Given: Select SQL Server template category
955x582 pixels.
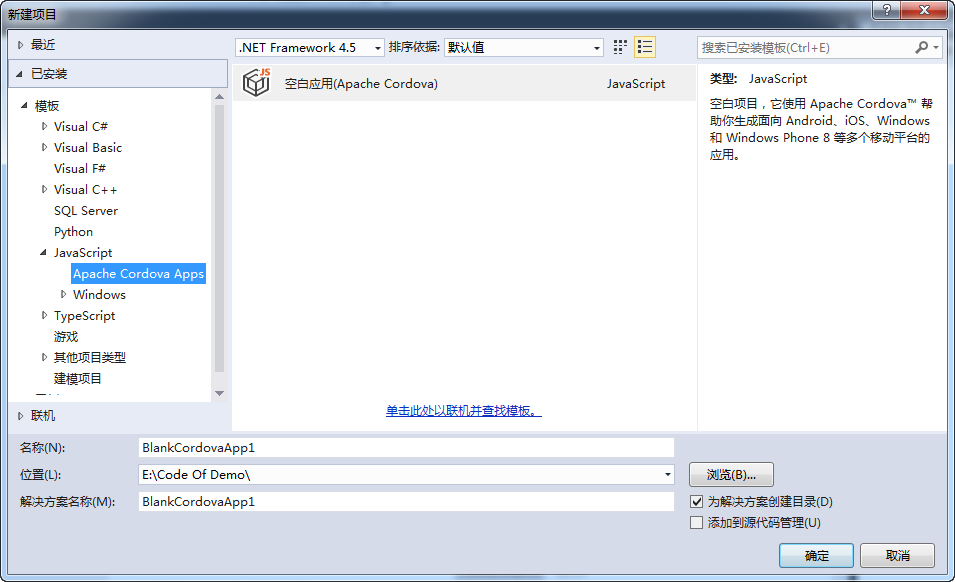Looking at the screenshot, I should pos(85,210).
